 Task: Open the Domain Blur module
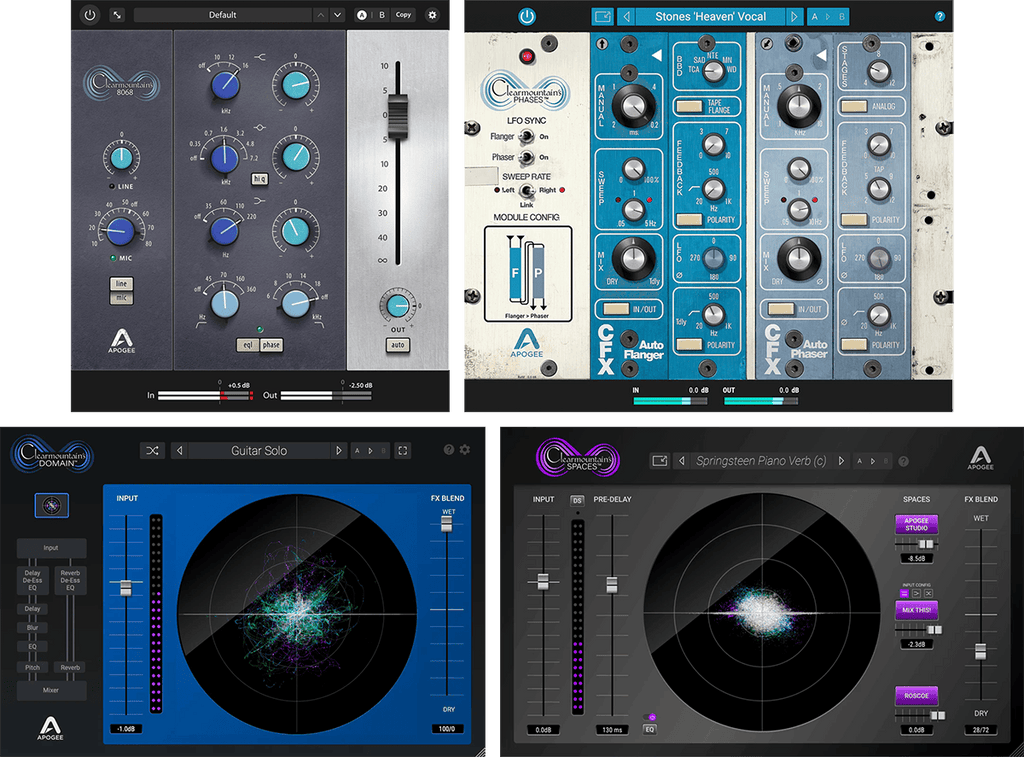coord(32,628)
